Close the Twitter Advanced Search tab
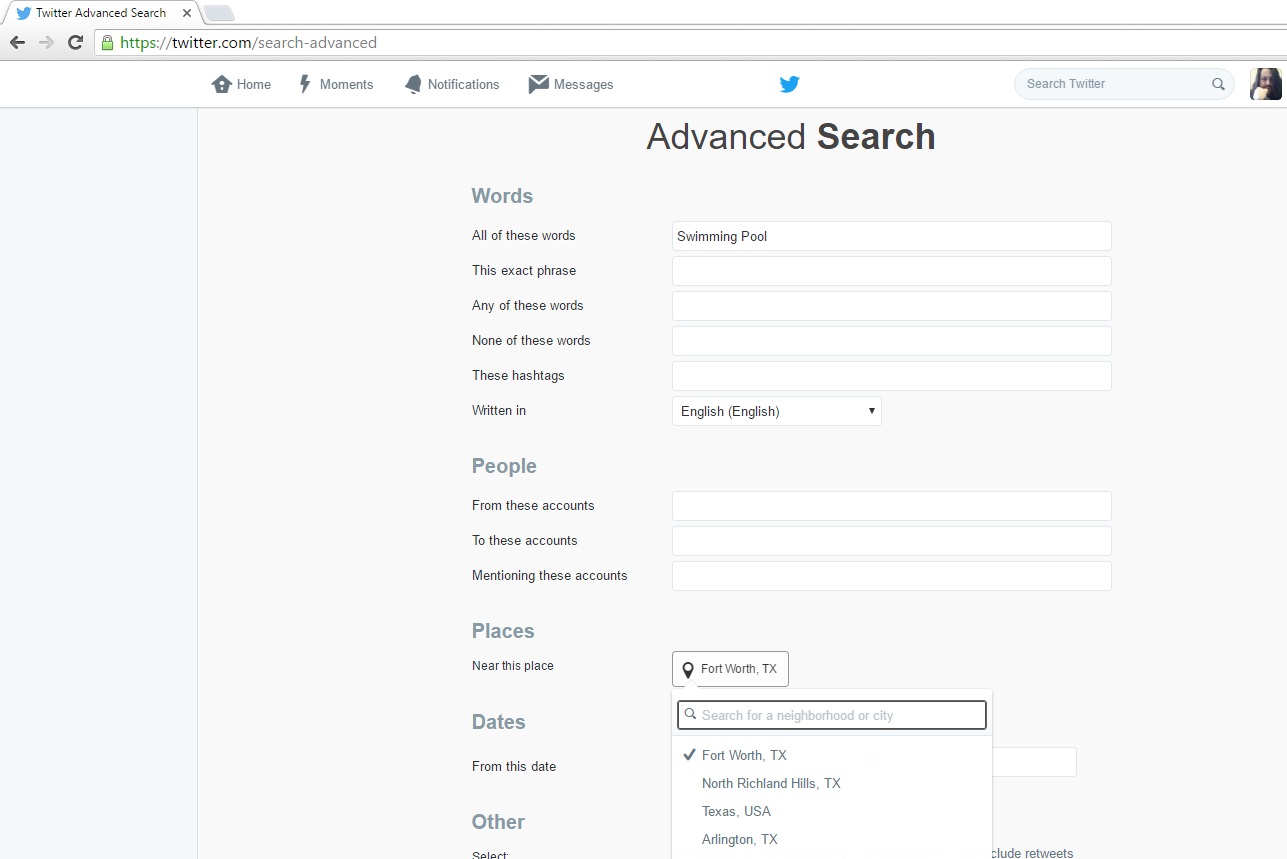The height and width of the screenshot is (859, 1287). (187, 13)
